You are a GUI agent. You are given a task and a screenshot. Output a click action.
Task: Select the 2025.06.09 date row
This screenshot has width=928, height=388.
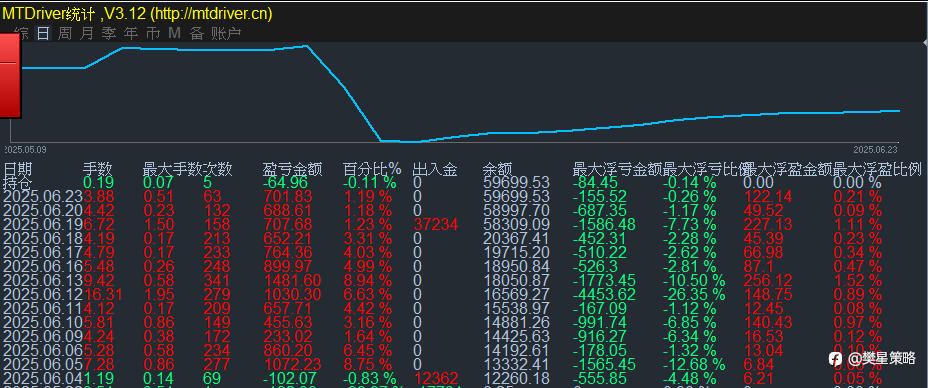(43, 336)
